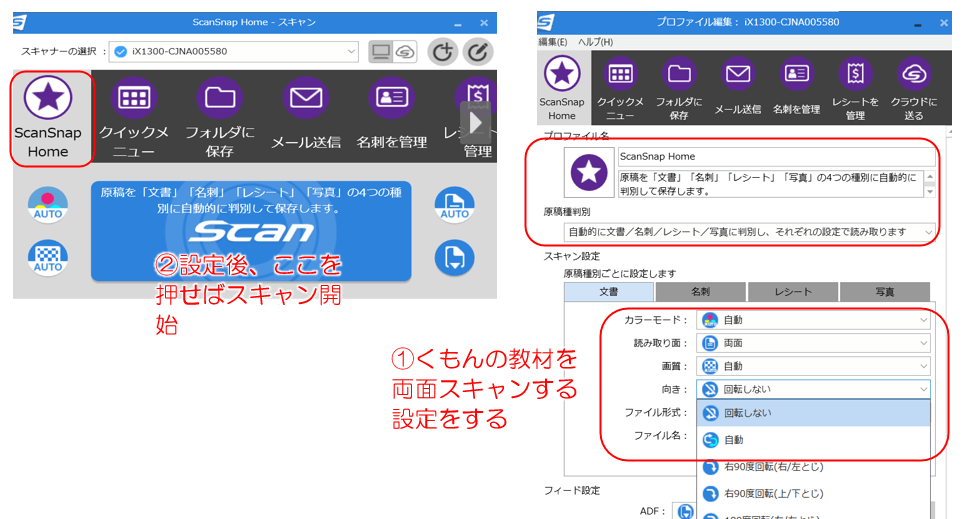The image size is (969, 519).
Task: Click color mode AUTO icon in scan window
Action: pos(48,205)
